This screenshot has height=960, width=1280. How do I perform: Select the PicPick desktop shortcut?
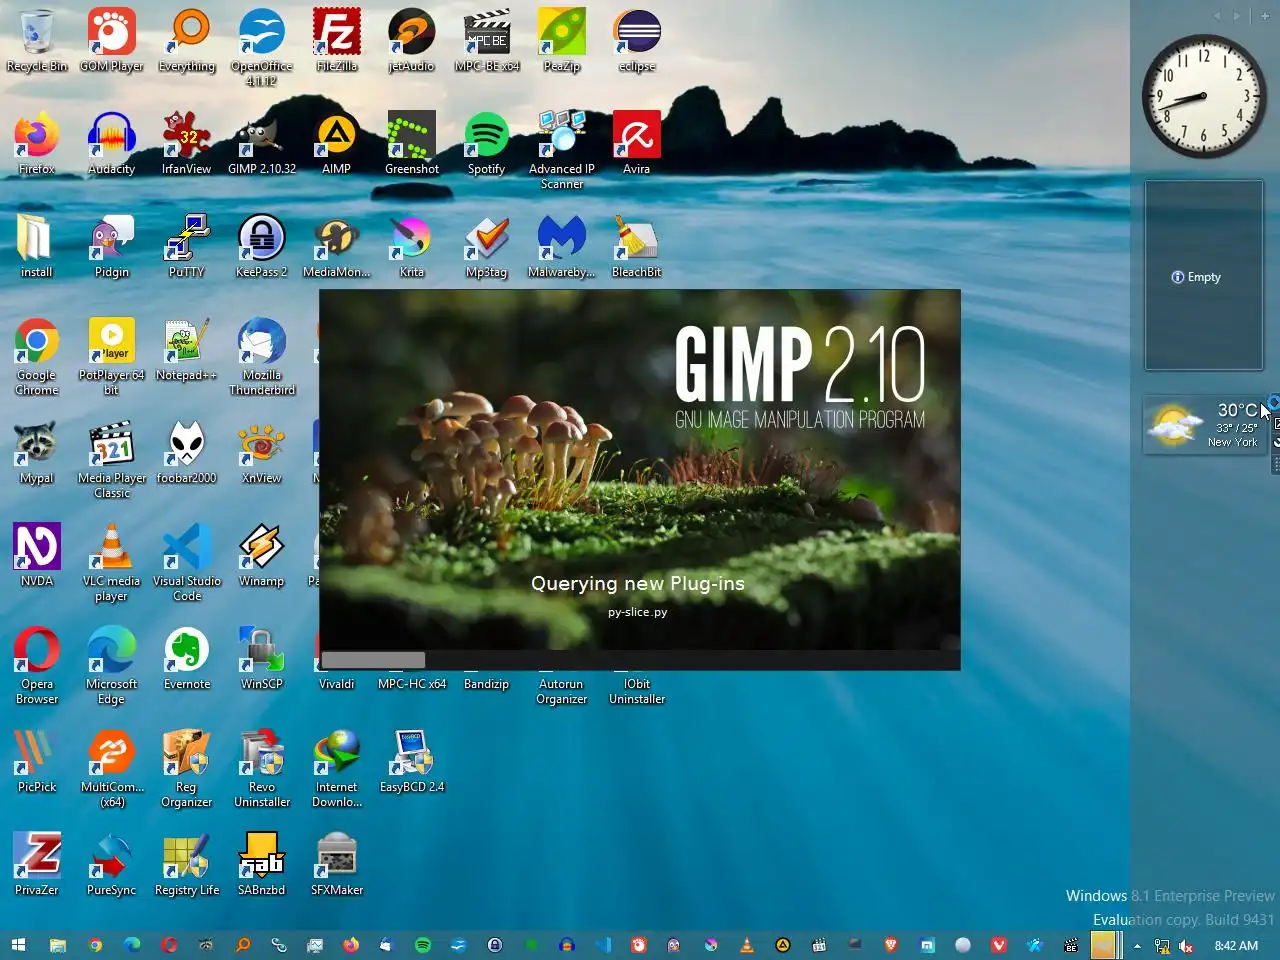tap(37, 761)
